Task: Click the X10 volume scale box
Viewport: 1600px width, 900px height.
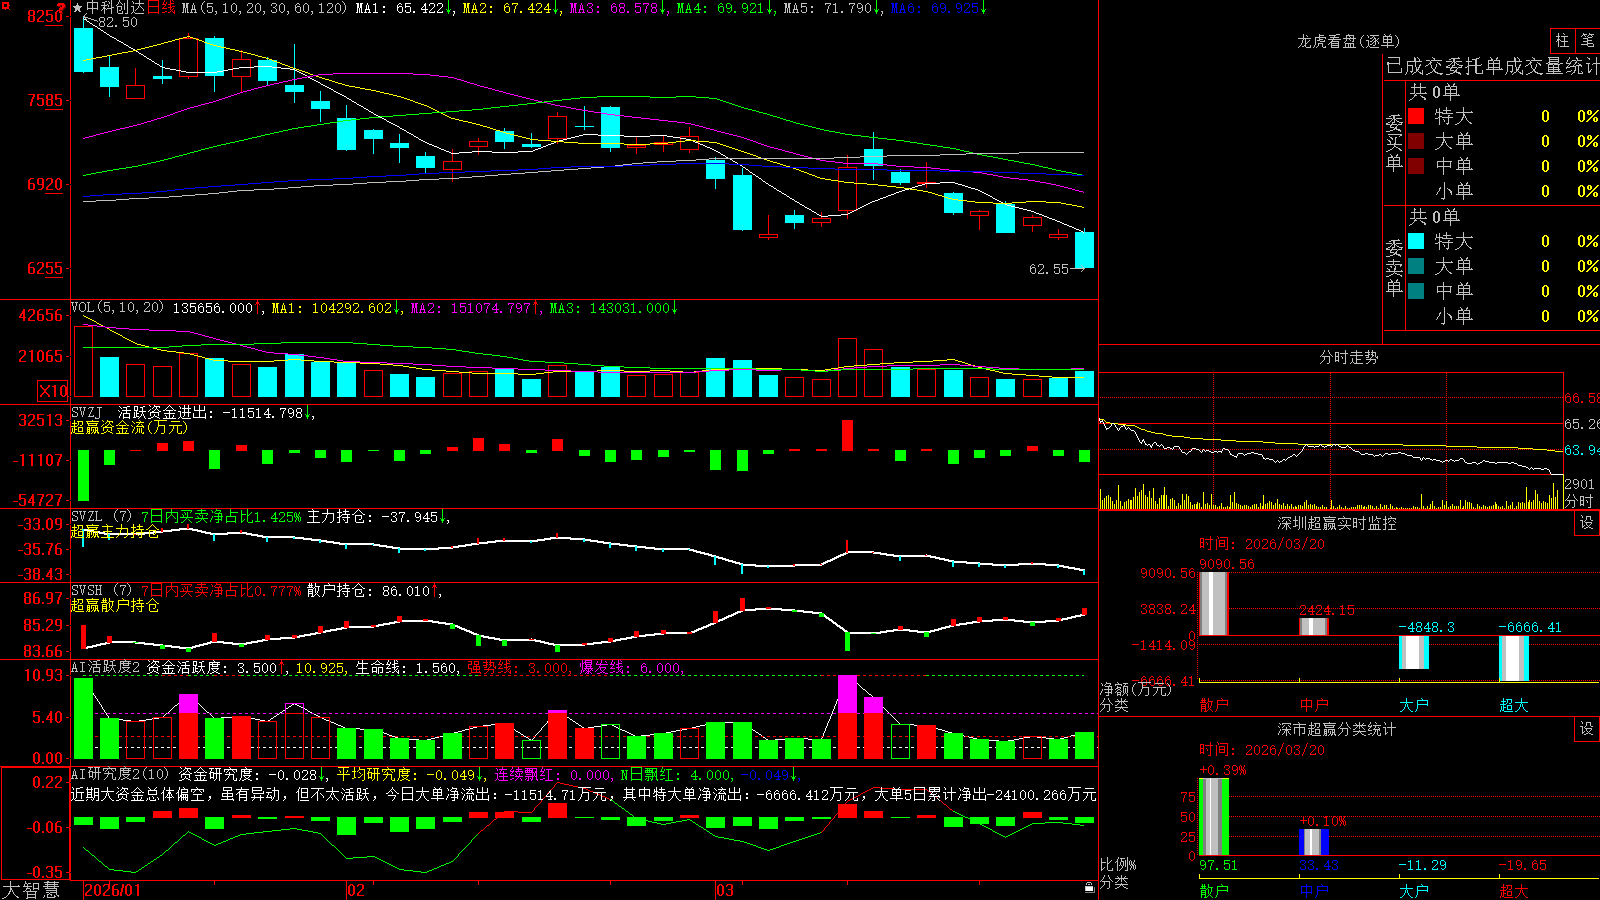Action: tap(53, 391)
